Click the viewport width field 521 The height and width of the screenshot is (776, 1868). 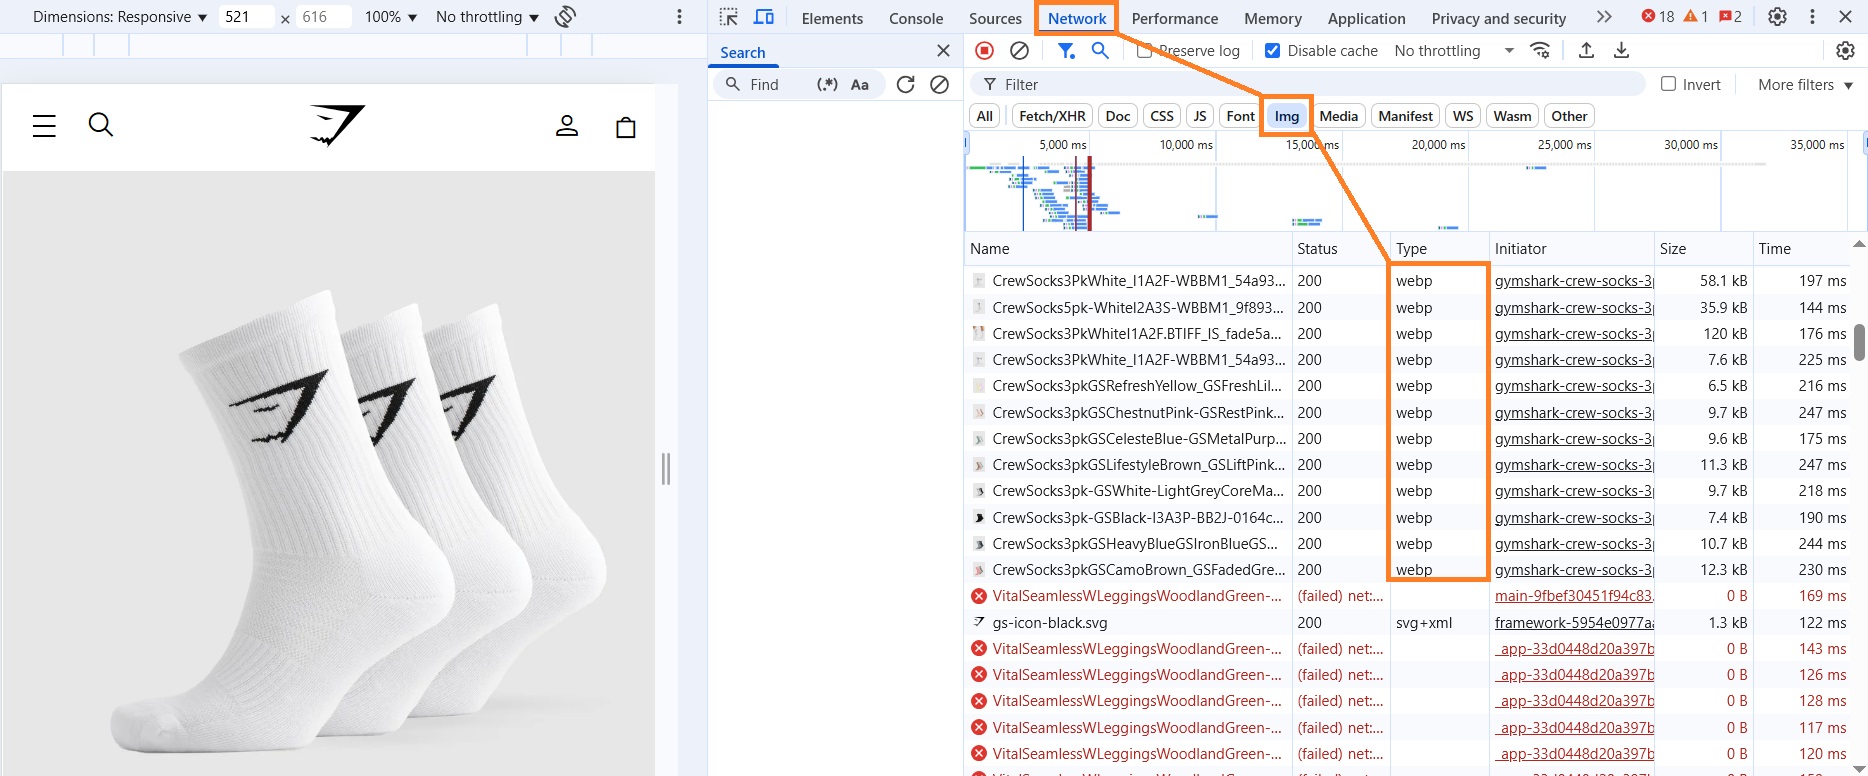[x=246, y=17]
